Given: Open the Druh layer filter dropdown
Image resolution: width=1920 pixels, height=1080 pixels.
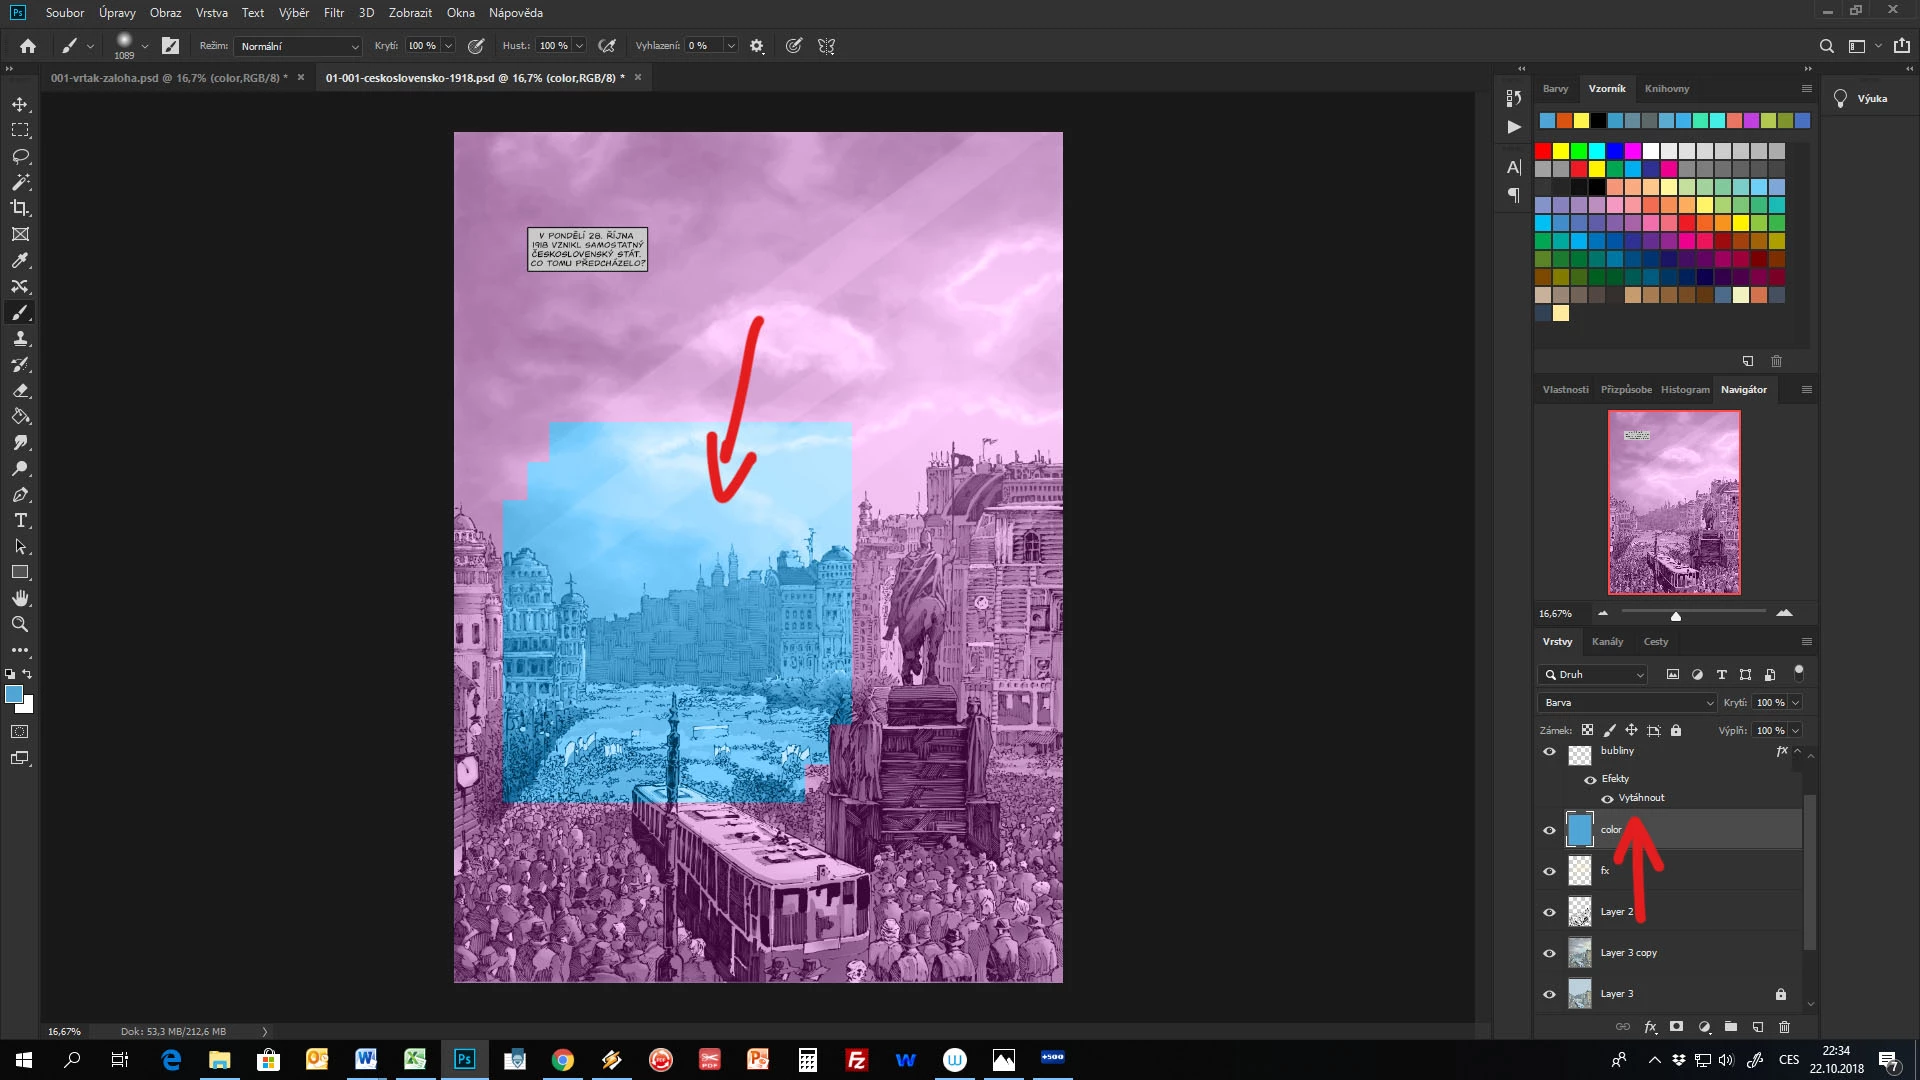Looking at the screenshot, I should click(1592, 675).
